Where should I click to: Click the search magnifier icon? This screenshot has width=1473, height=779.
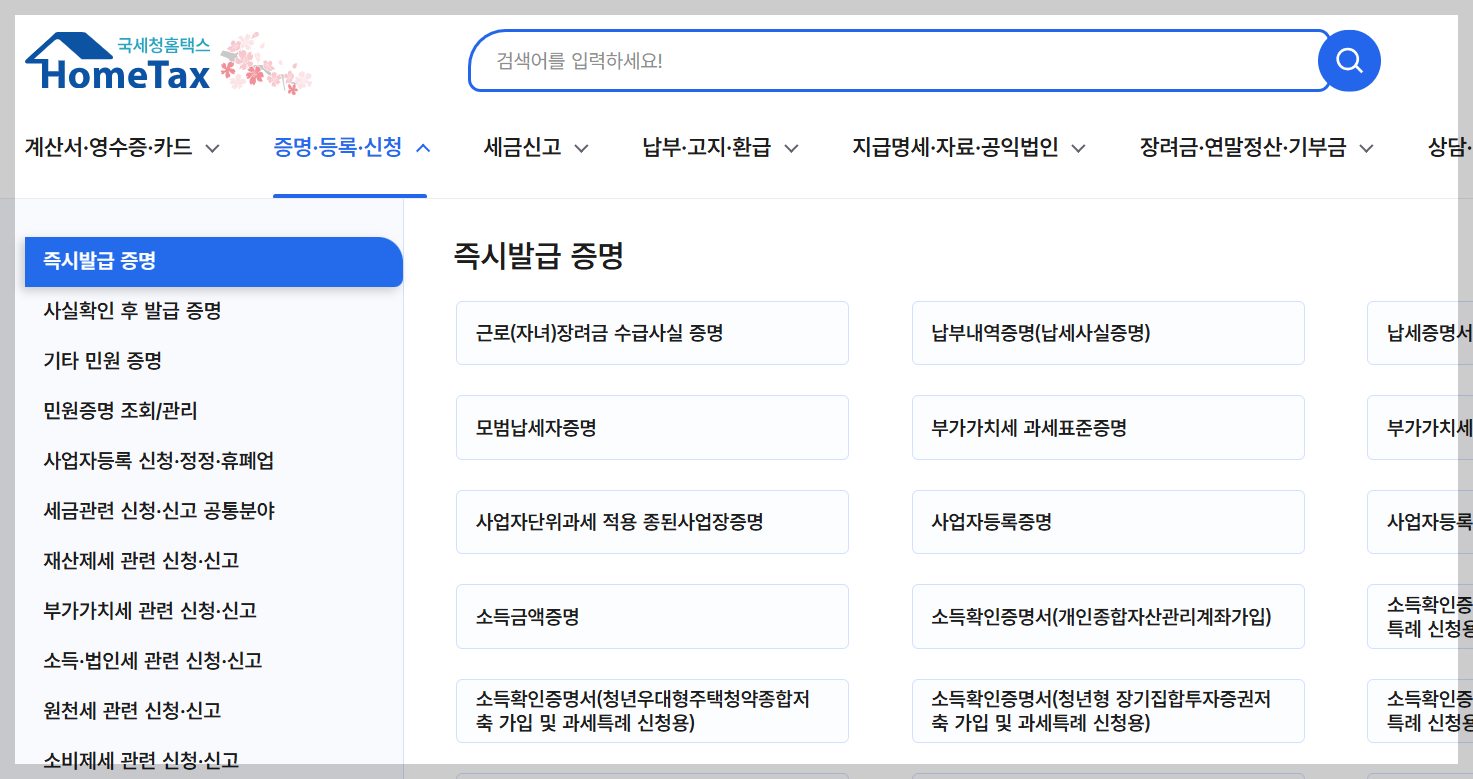pos(1348,60)
